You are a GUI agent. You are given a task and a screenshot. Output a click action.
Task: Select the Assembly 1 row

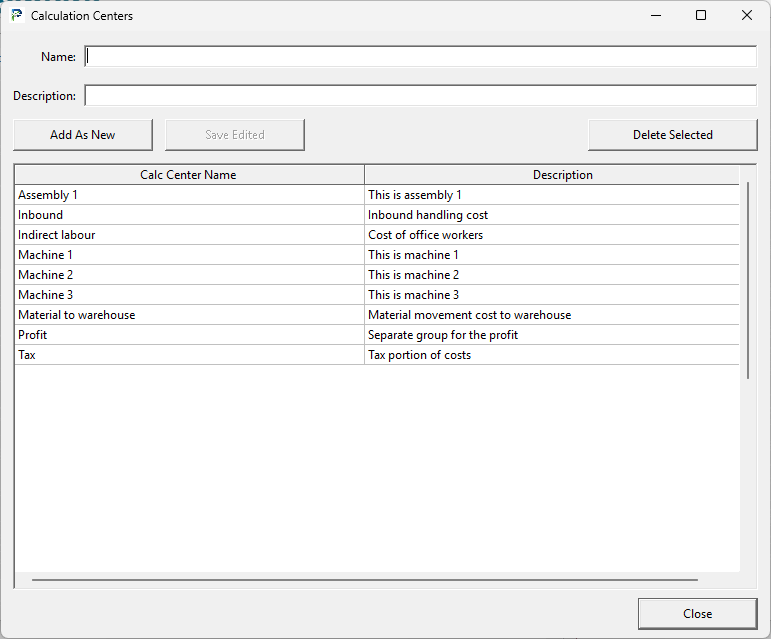[377, 195]
